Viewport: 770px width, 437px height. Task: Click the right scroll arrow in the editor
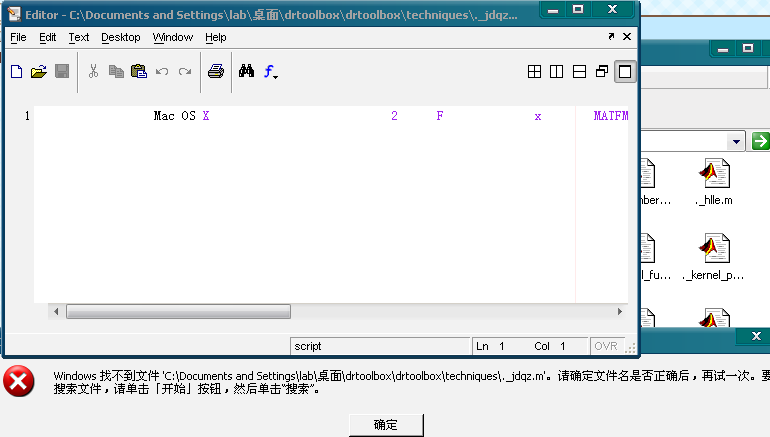tap(620, 311)
